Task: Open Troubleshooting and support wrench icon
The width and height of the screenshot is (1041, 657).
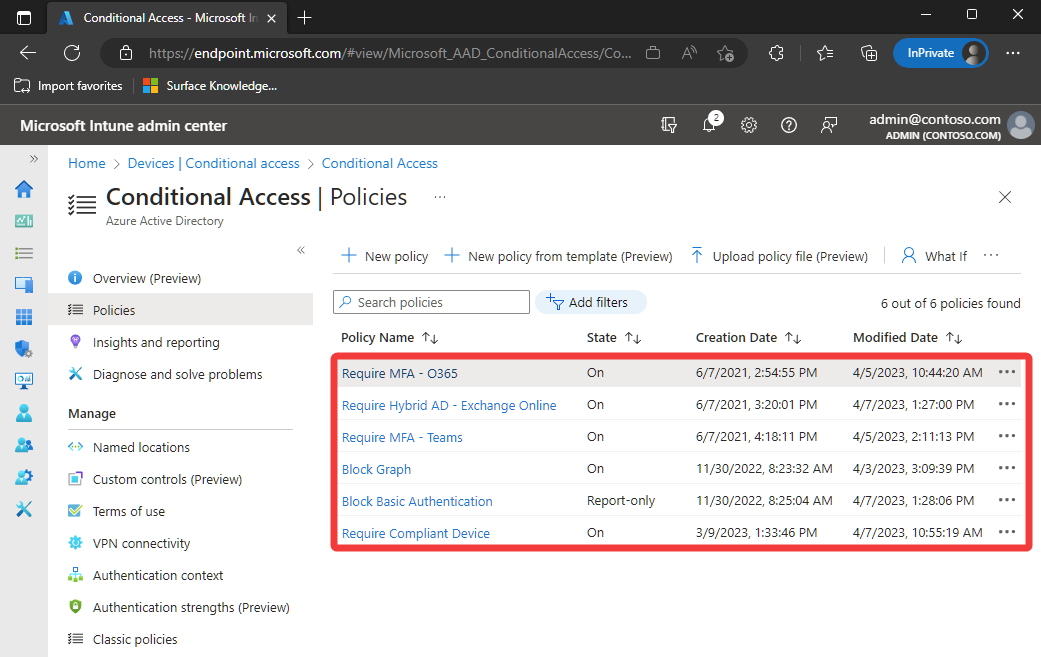Action: 24,509
